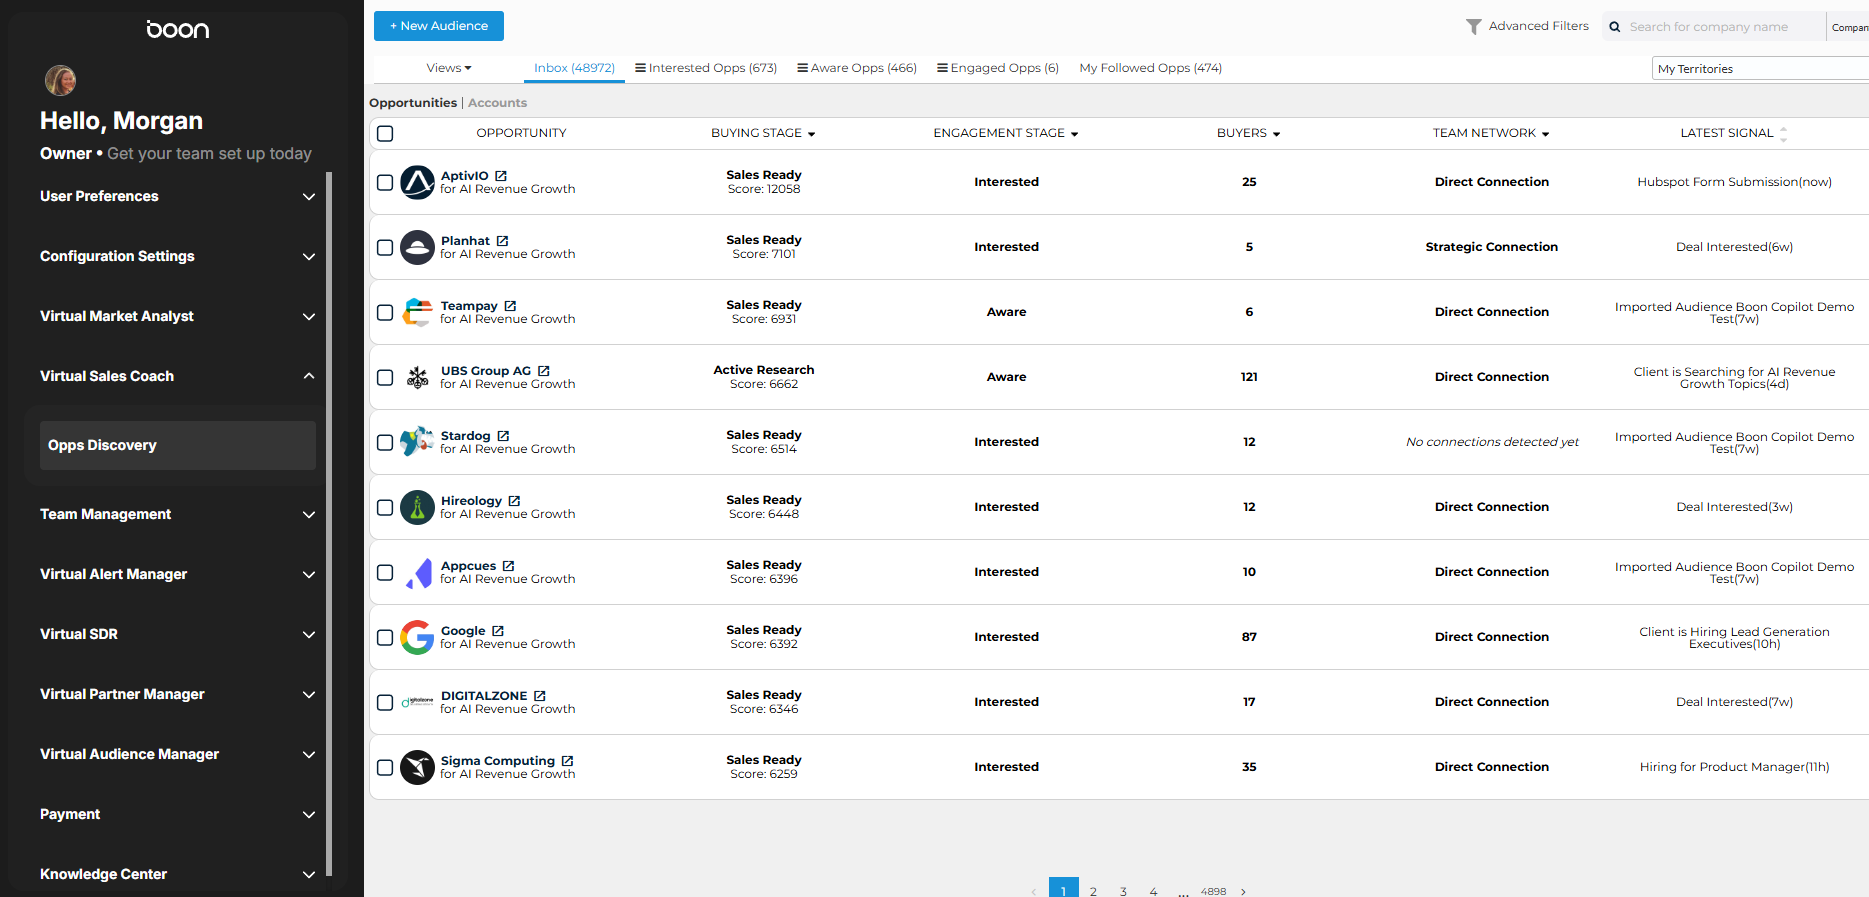Create a New Audience
1869x897 pixels.
(439, 26)
